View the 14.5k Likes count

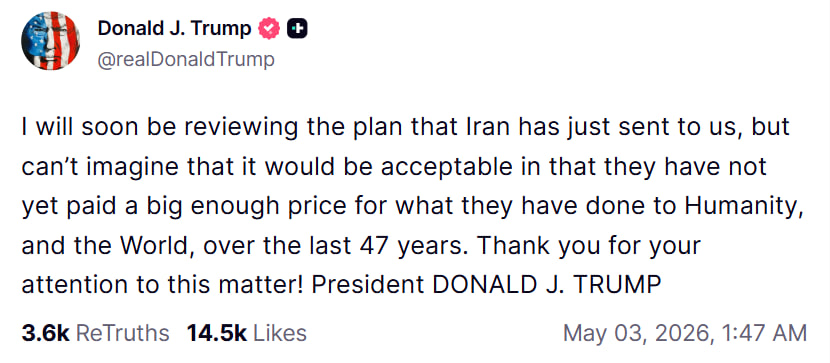[217, 333]
